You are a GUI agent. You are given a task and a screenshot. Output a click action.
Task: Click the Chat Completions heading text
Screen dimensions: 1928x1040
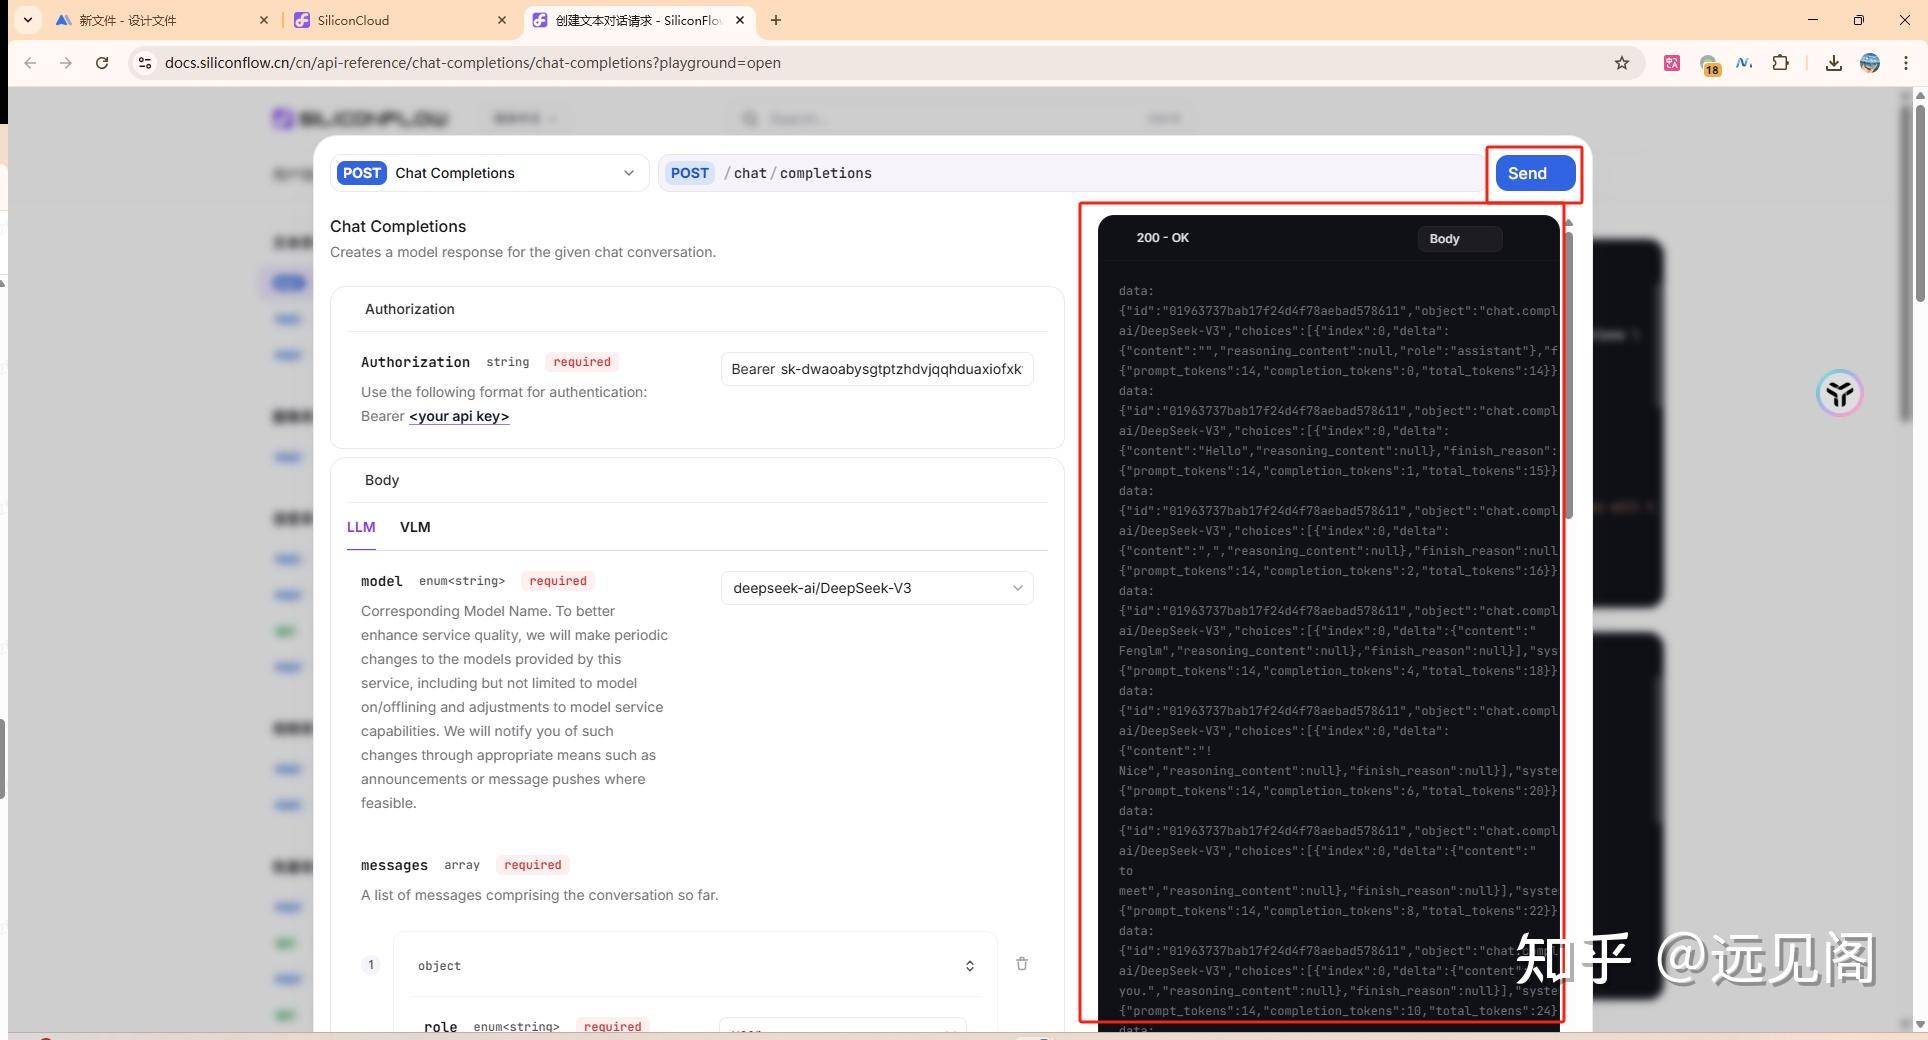tap(398, 226)
